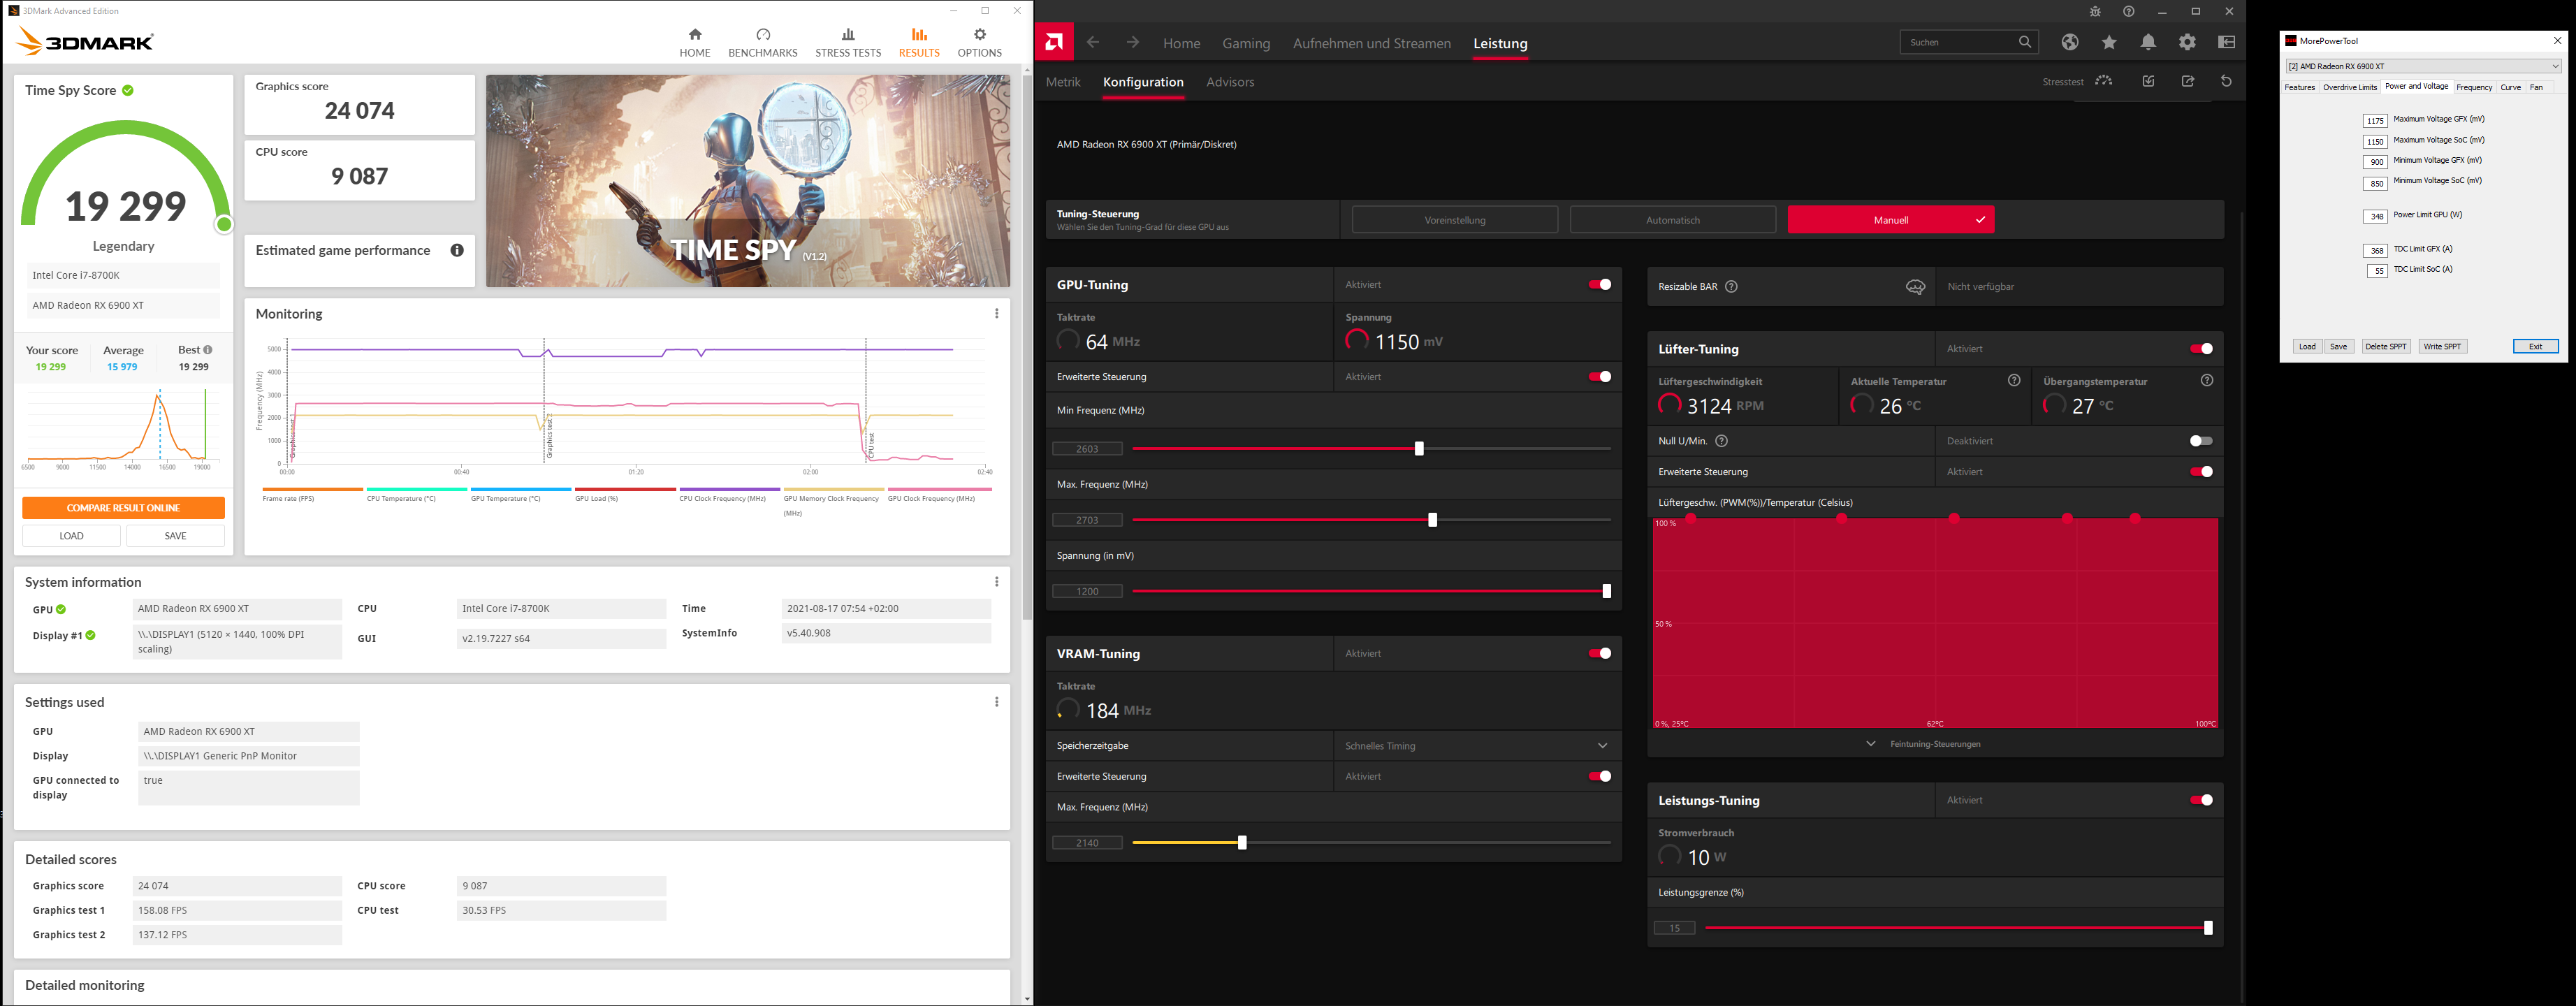Open the Speicherzeitgabe timing dropdown
Screen dimensions: 2576x1006
(x=1476, y=746)
